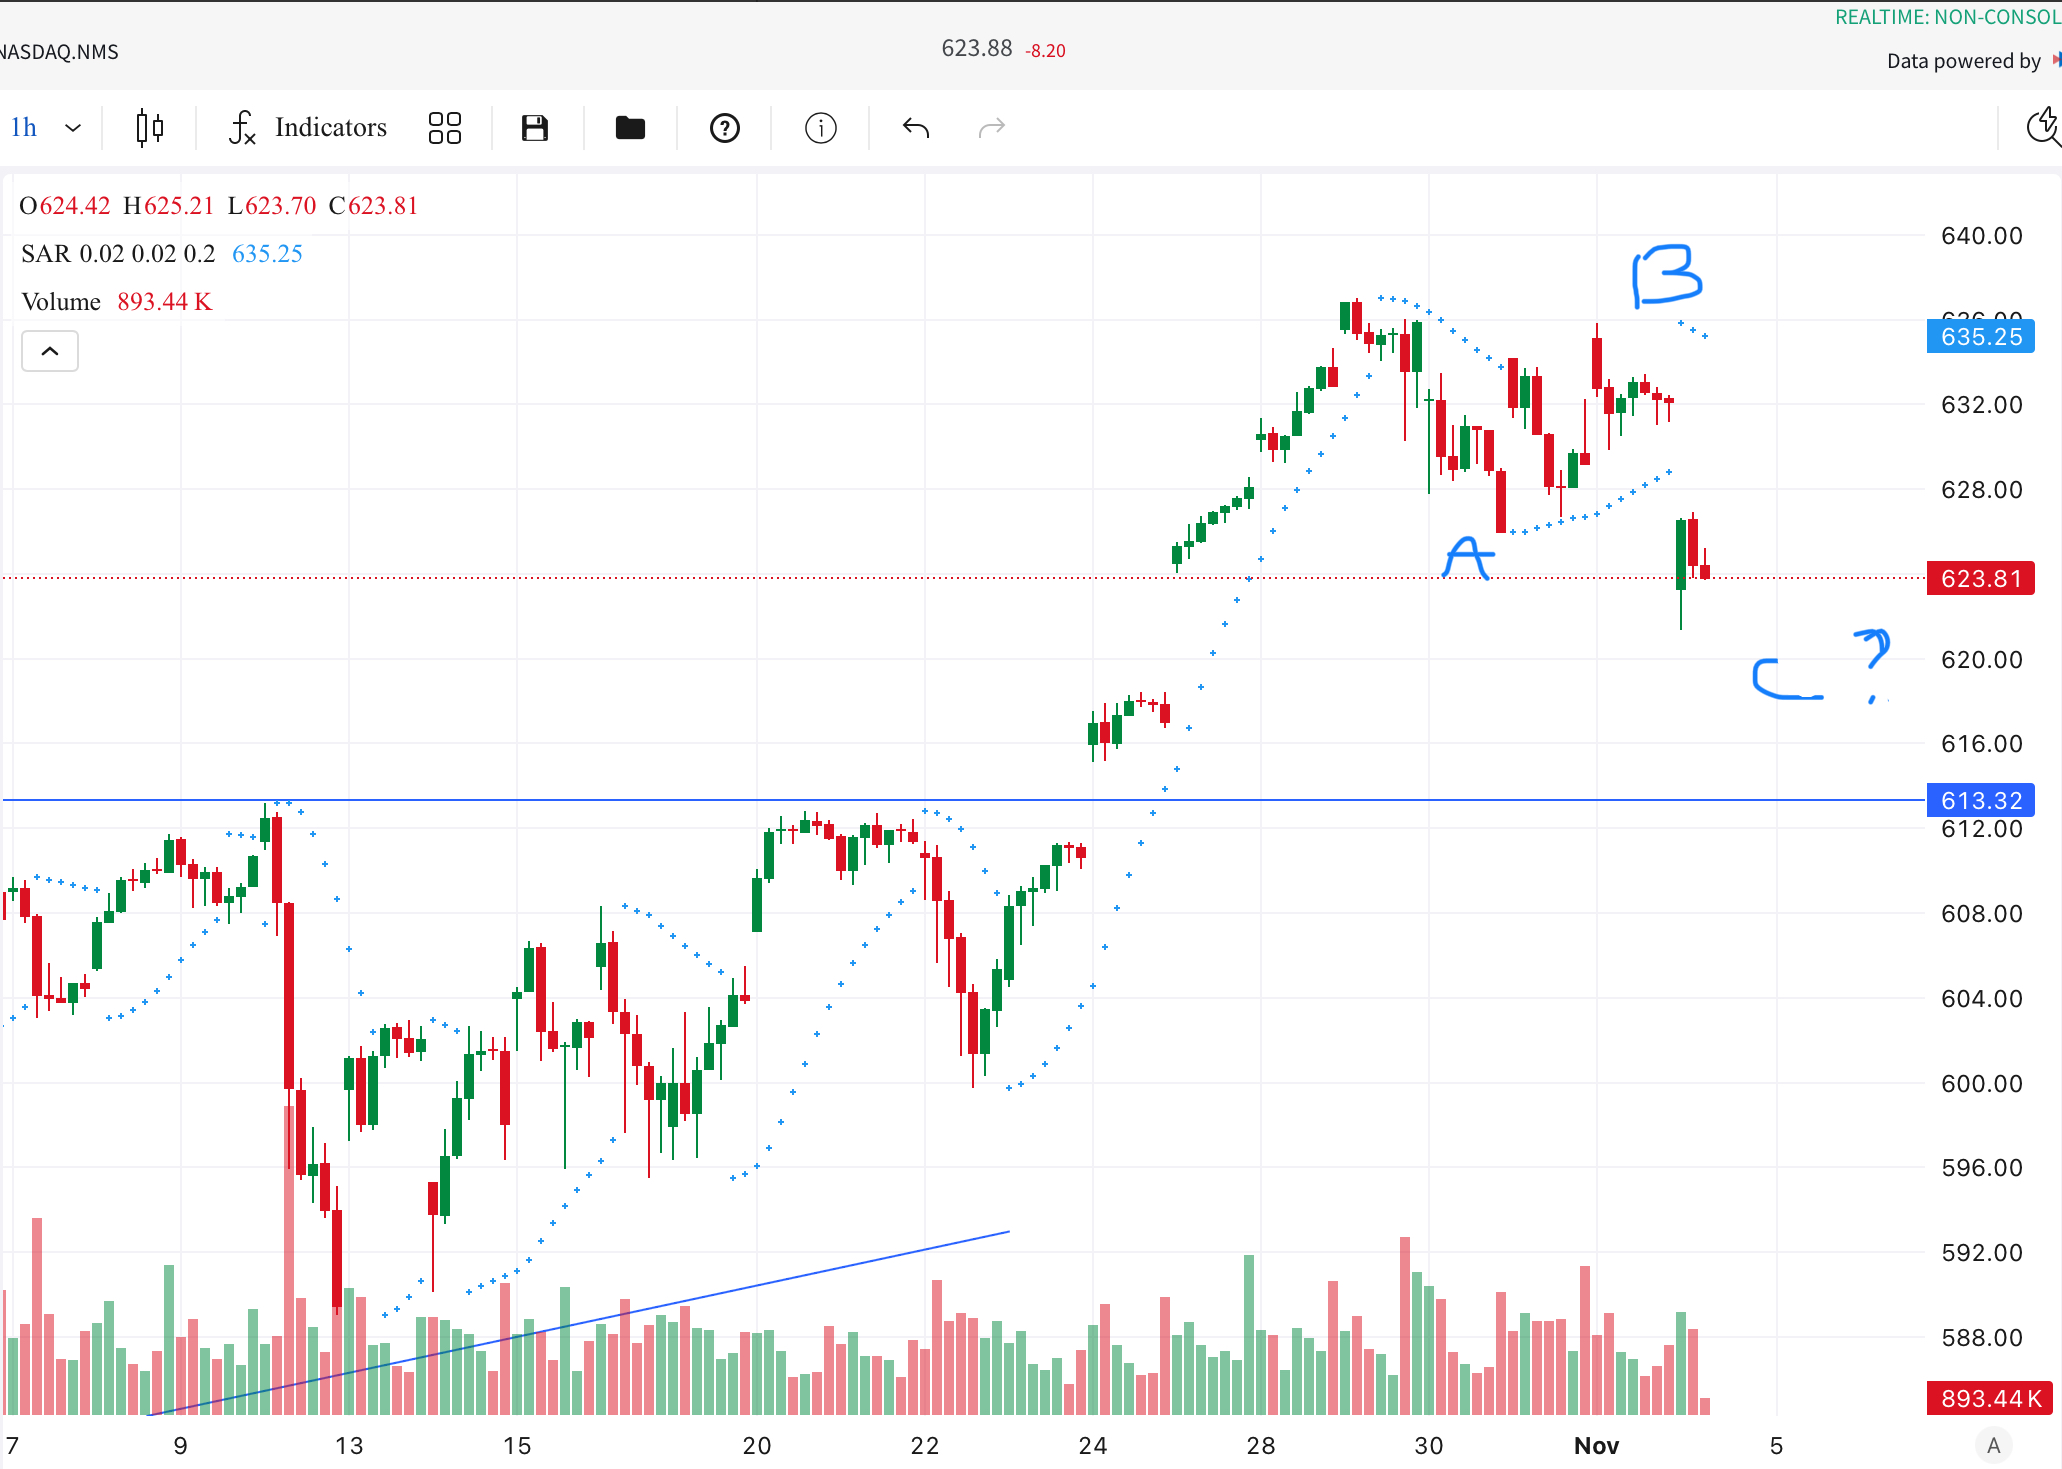Click the quick search lightning icon
The height and width of the screenshot is (1469, 2062).
coord(2042,128)
